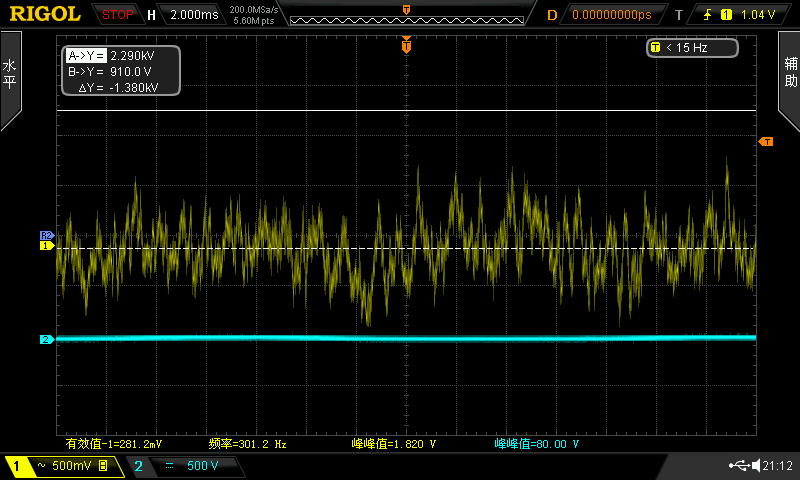Image resolution: width=800 pixels, height=480 pixels.
Task: Click the channel 1 bandwidth limit B icon
Action: (103, 465)
